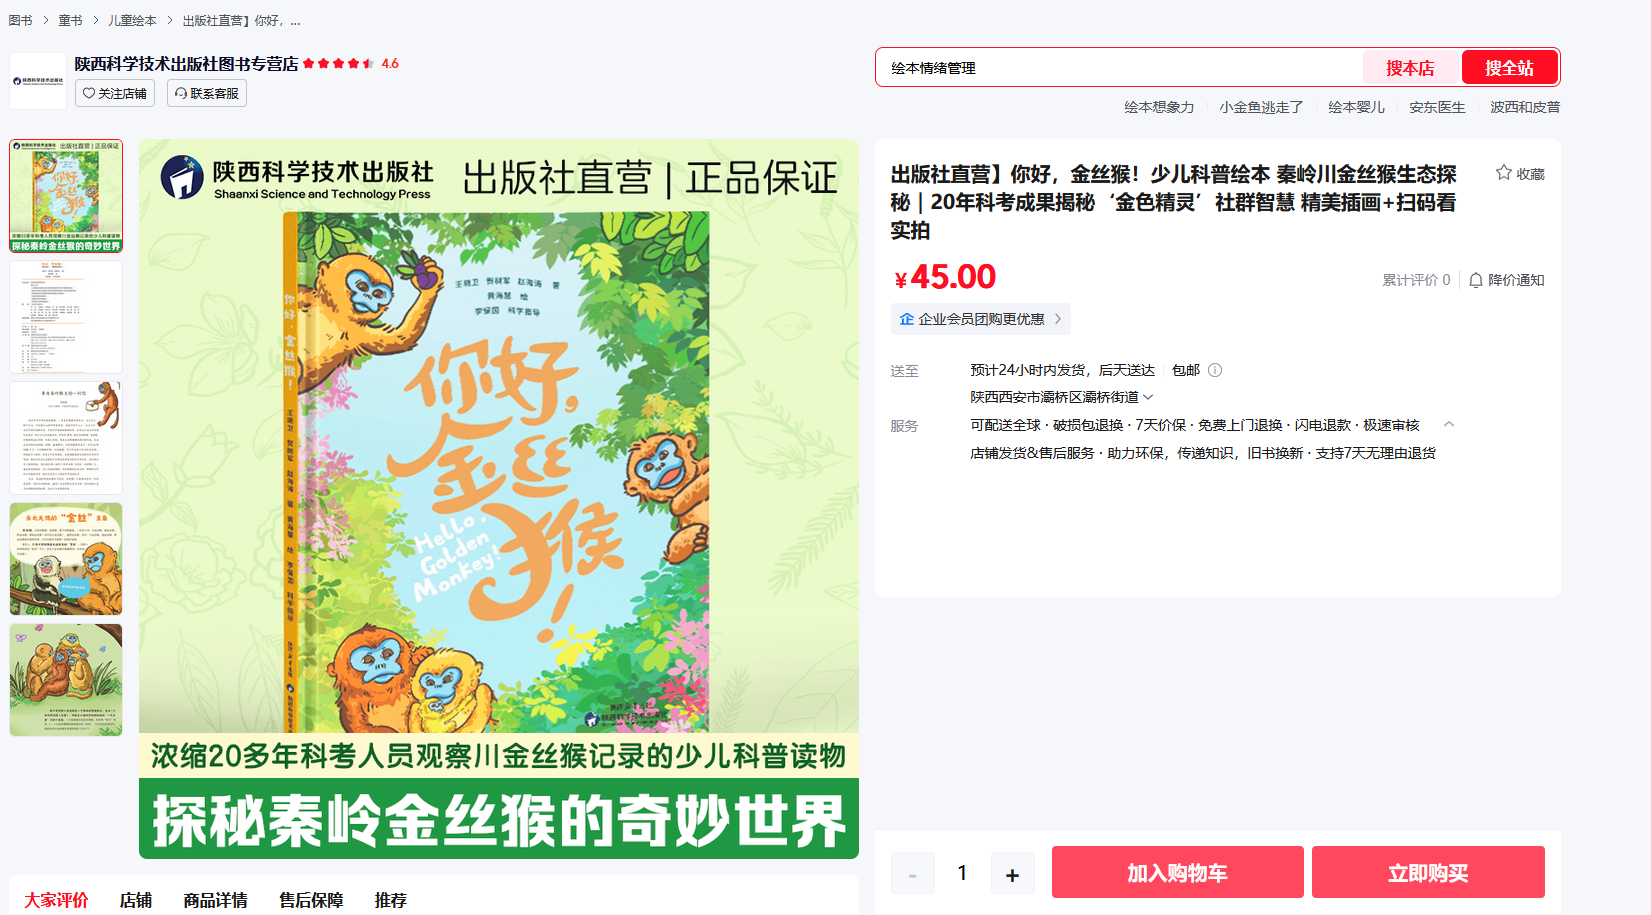This screenshot has height=915, width=1651.
Task: Click the search field containing 绘本情绪管理
Action: pos(1120,67)
